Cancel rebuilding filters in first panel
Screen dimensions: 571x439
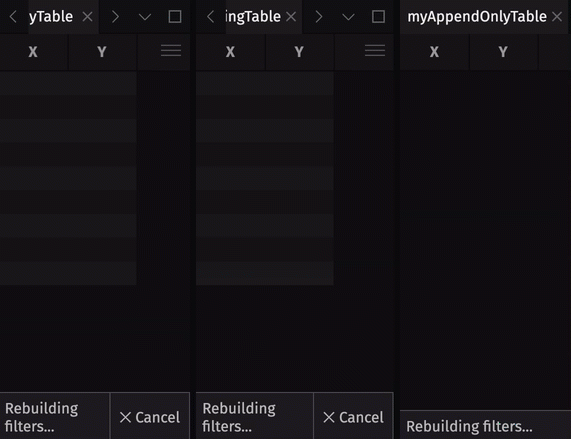[150, 417]
